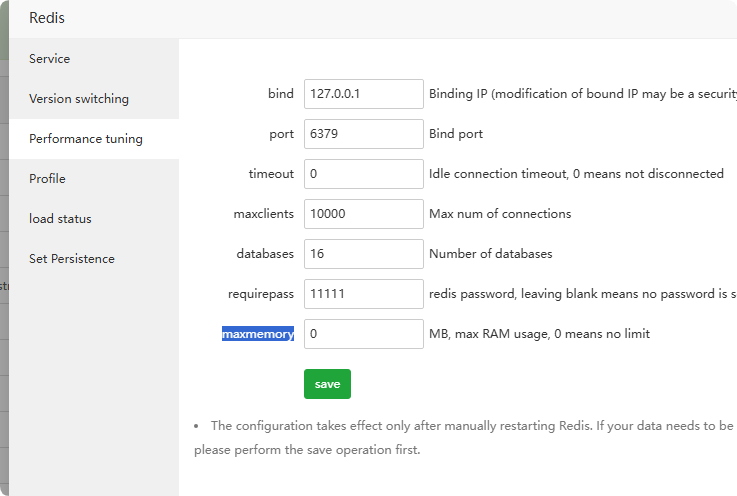This screenshot has width=737, height=496.
Task: Focus the port input field
Action: 364,134
